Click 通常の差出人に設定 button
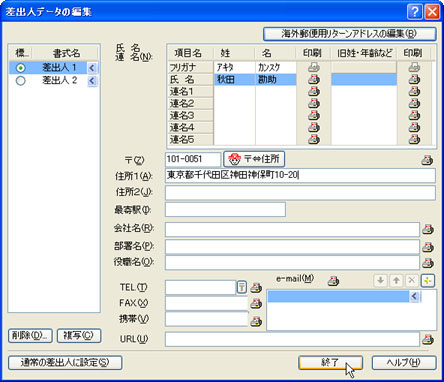 pyautogui.click(x=65, y=363)
